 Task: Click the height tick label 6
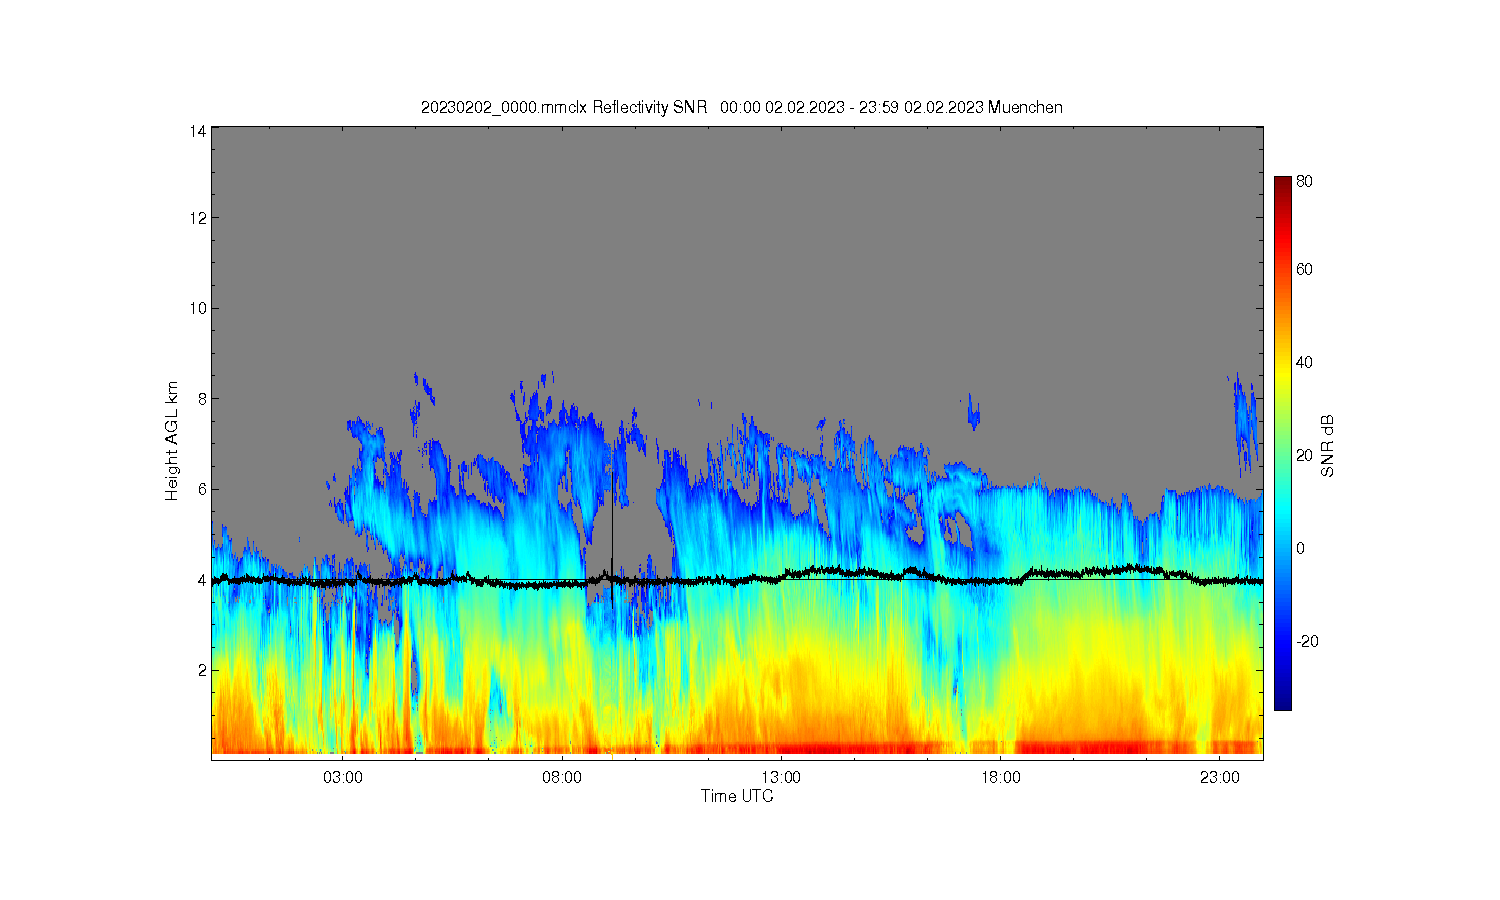(x=202, y=489)
